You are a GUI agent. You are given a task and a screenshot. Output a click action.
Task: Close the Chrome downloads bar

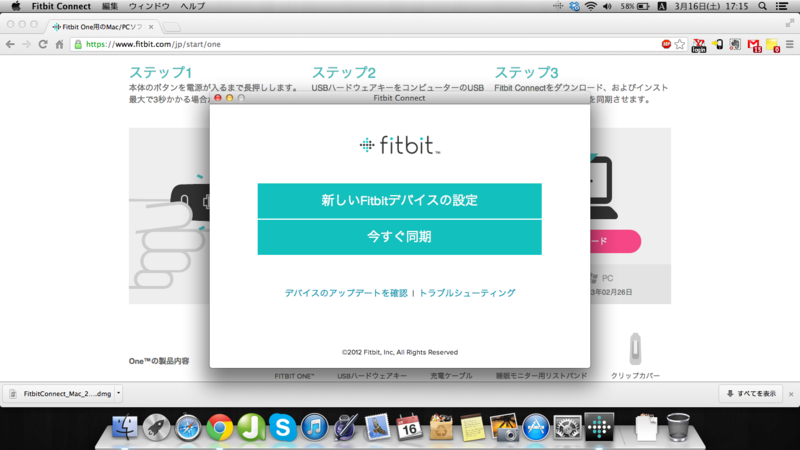click(x=791, y=394)
